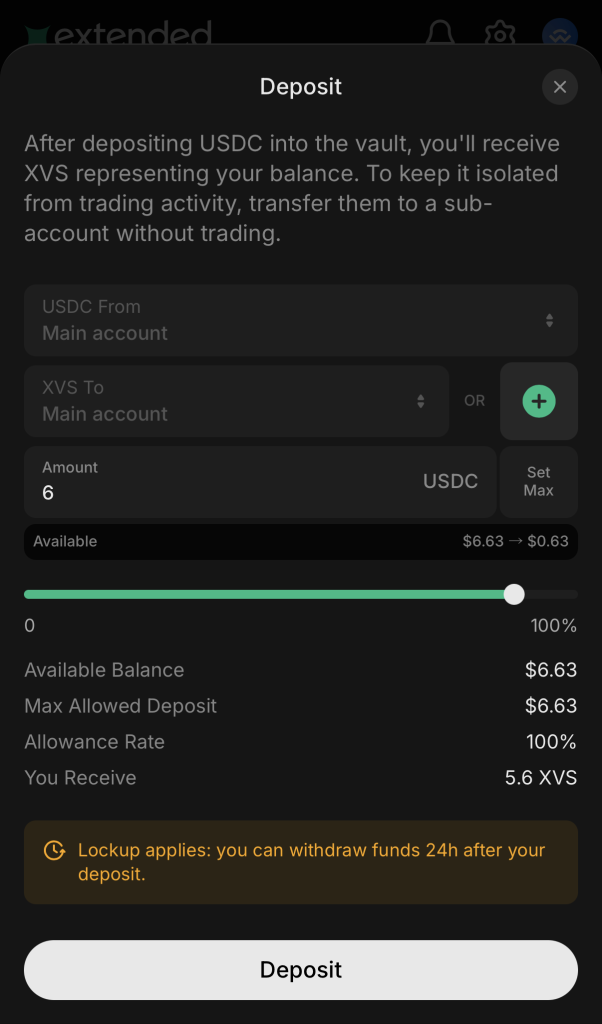602x1024 pixels.
Task: Open the XVS To account dropdown
Action: click(236, 401)
